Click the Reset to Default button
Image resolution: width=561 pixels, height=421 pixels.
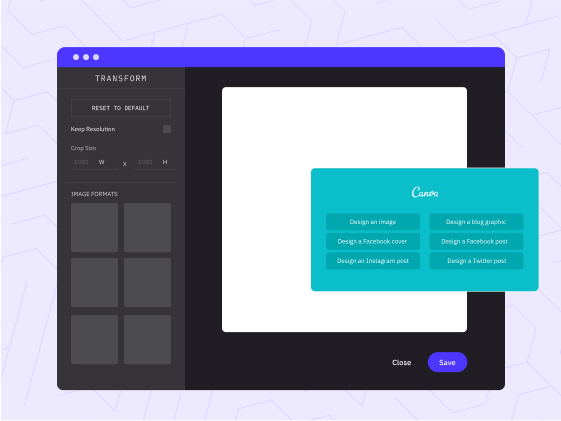(121, 108)
